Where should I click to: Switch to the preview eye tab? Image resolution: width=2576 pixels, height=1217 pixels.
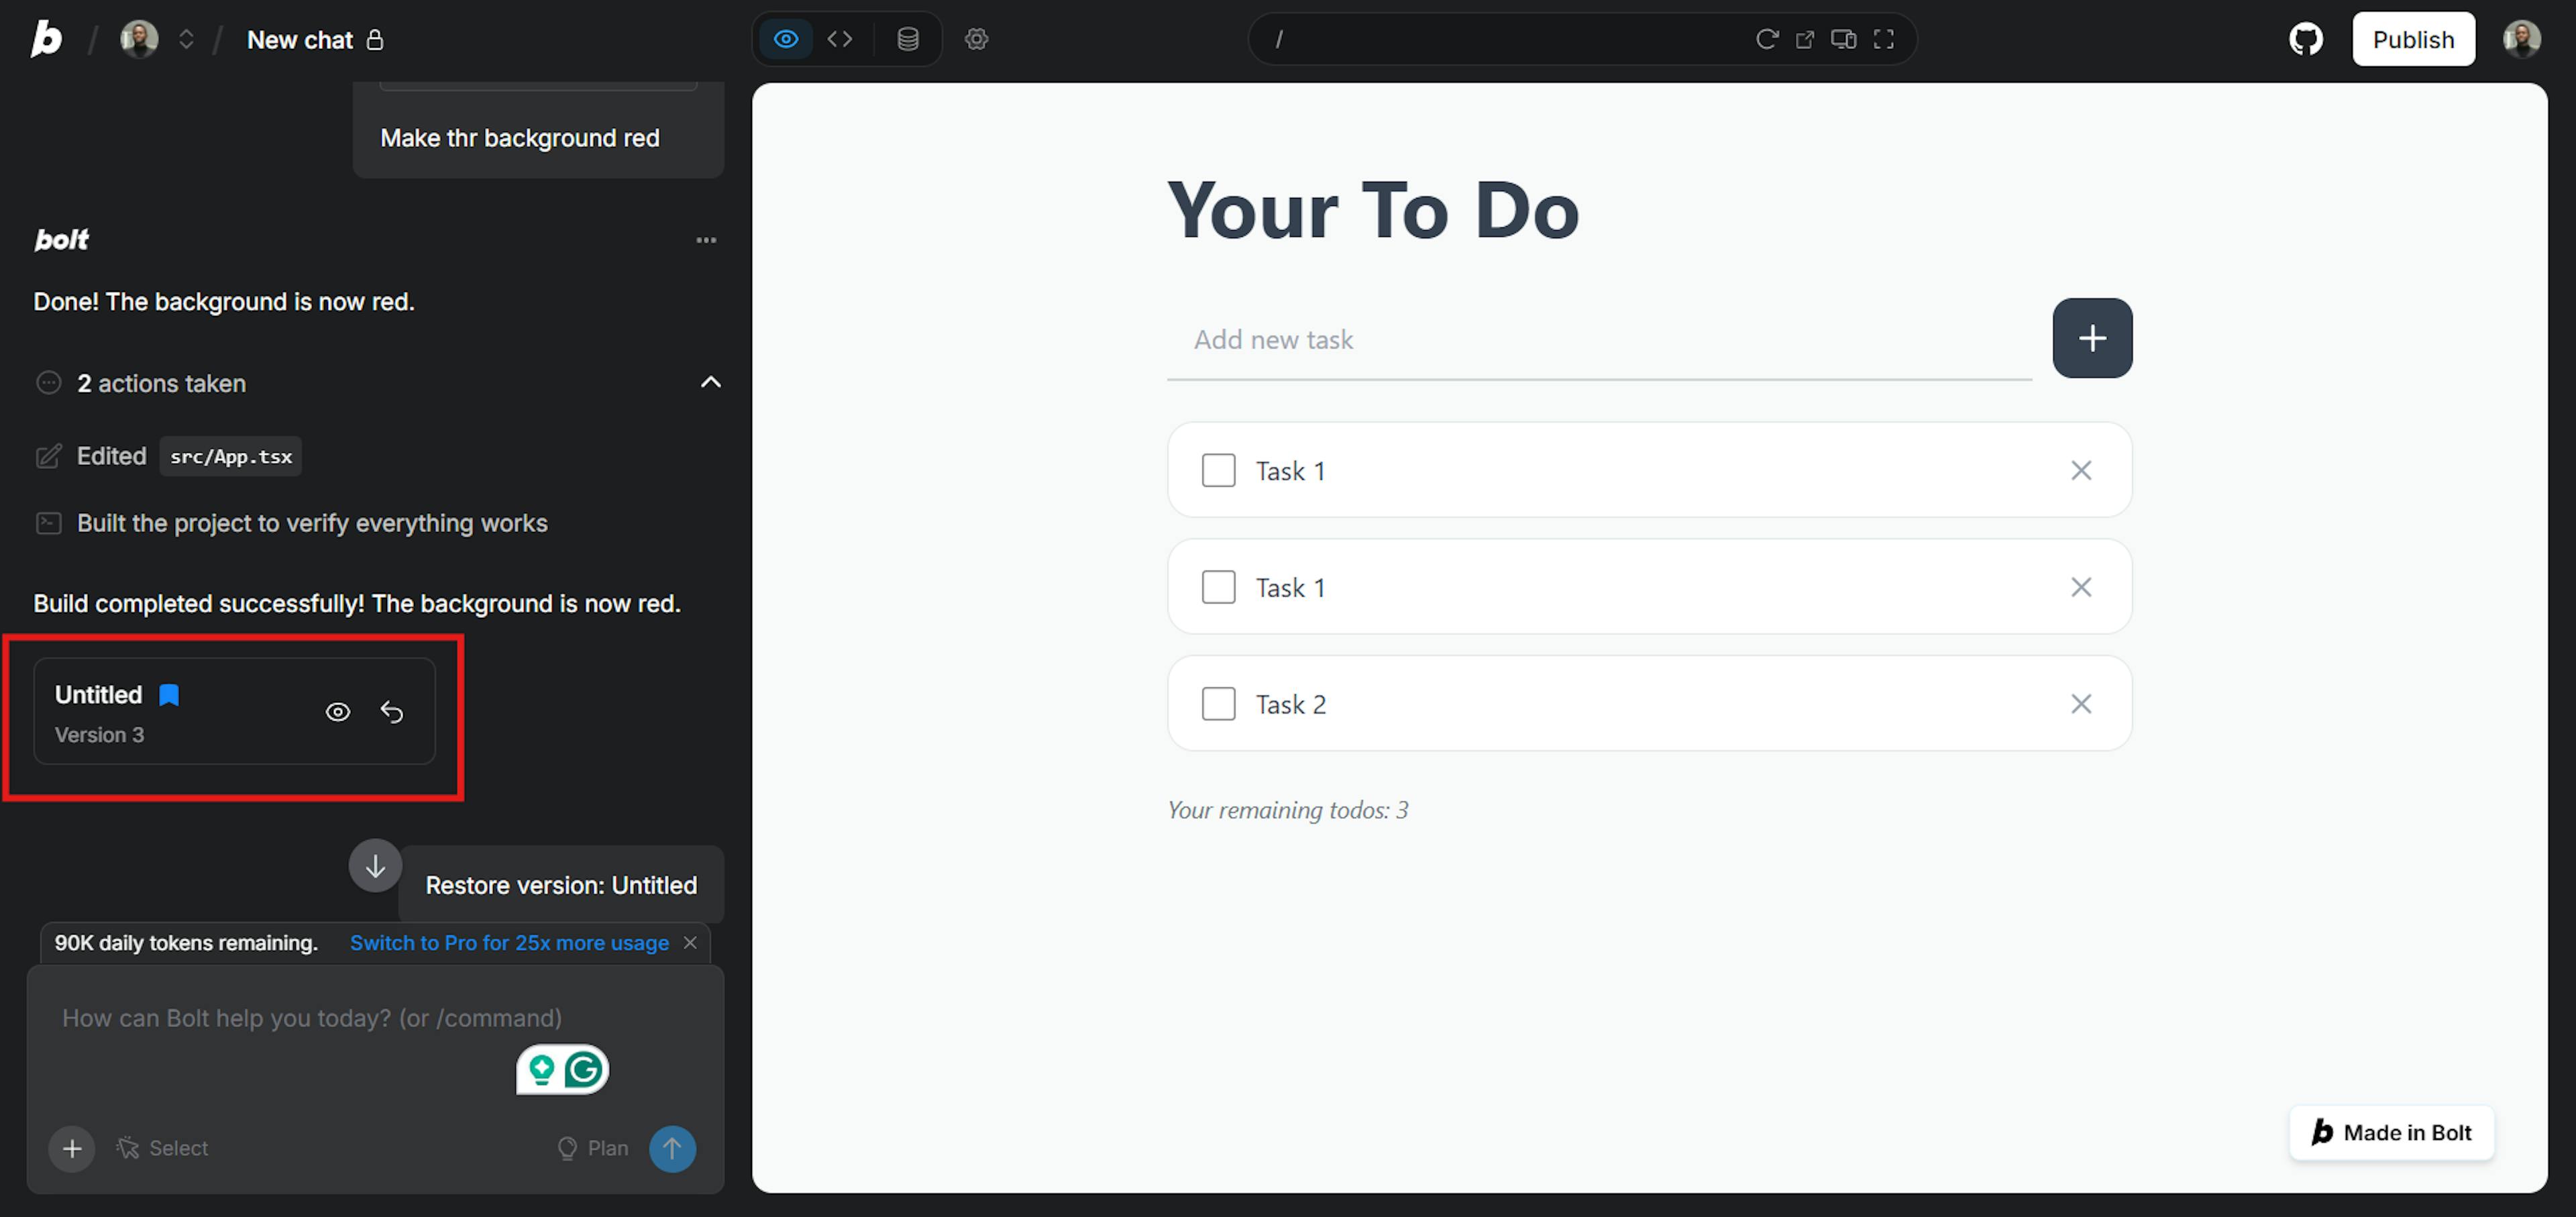pos(786,39)
